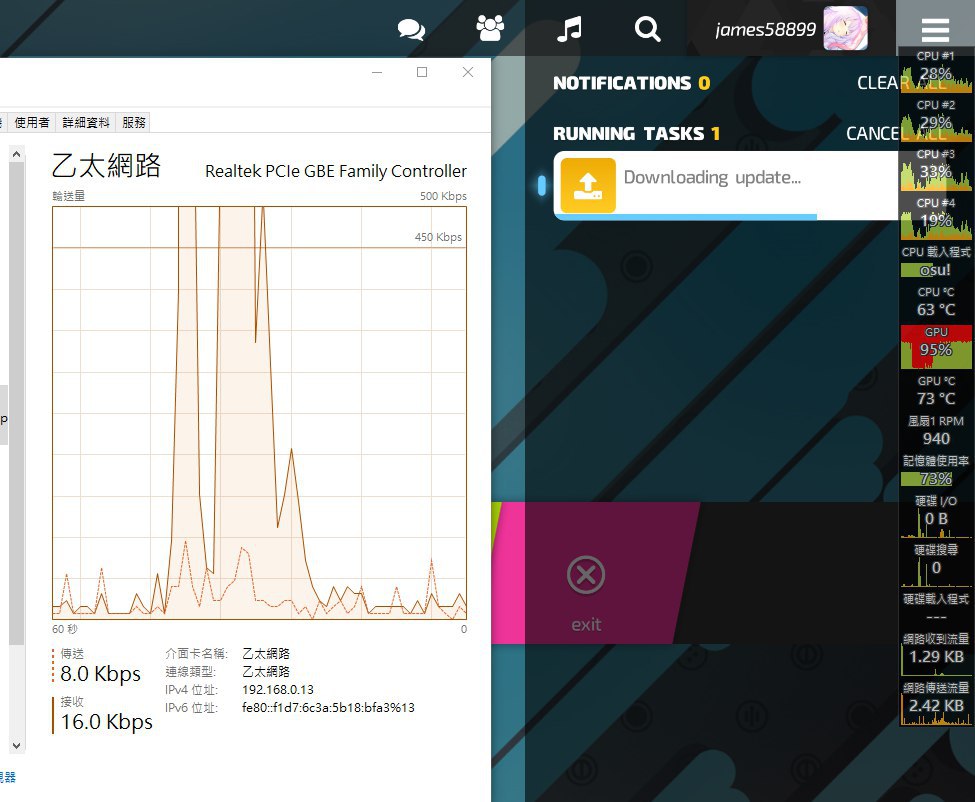The height and width of the screenshot is (802, 975).
Task: Click the scrollbar down arrow
Action: [17, 745]
